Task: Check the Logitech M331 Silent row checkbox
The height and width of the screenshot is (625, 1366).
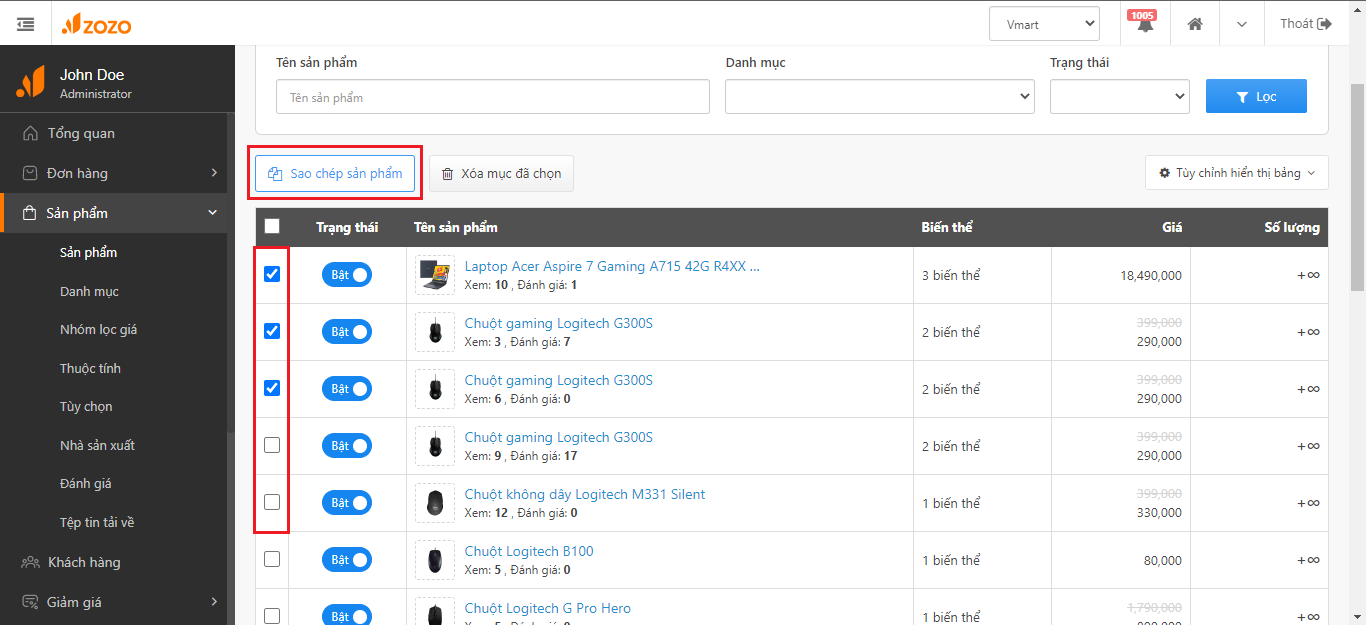Action: [272, 502]
